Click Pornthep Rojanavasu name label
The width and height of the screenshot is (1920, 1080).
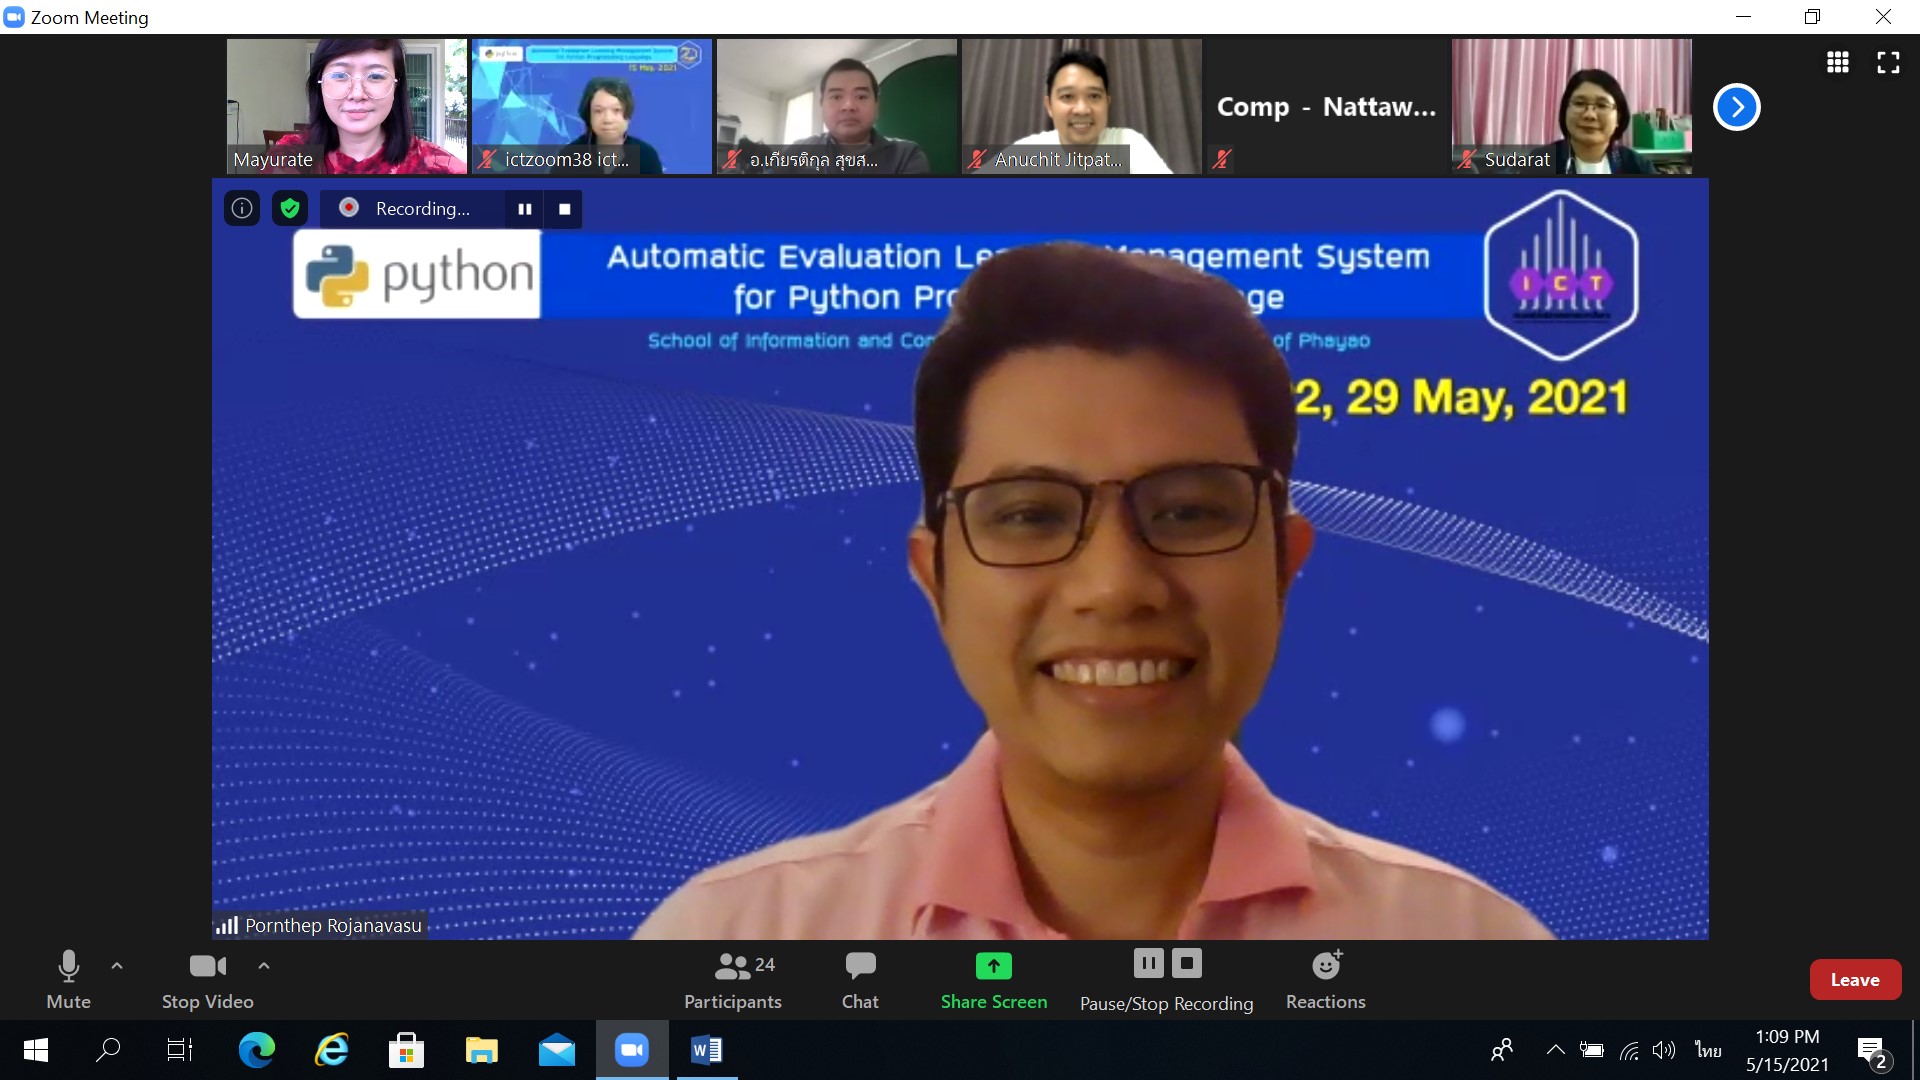333,926
